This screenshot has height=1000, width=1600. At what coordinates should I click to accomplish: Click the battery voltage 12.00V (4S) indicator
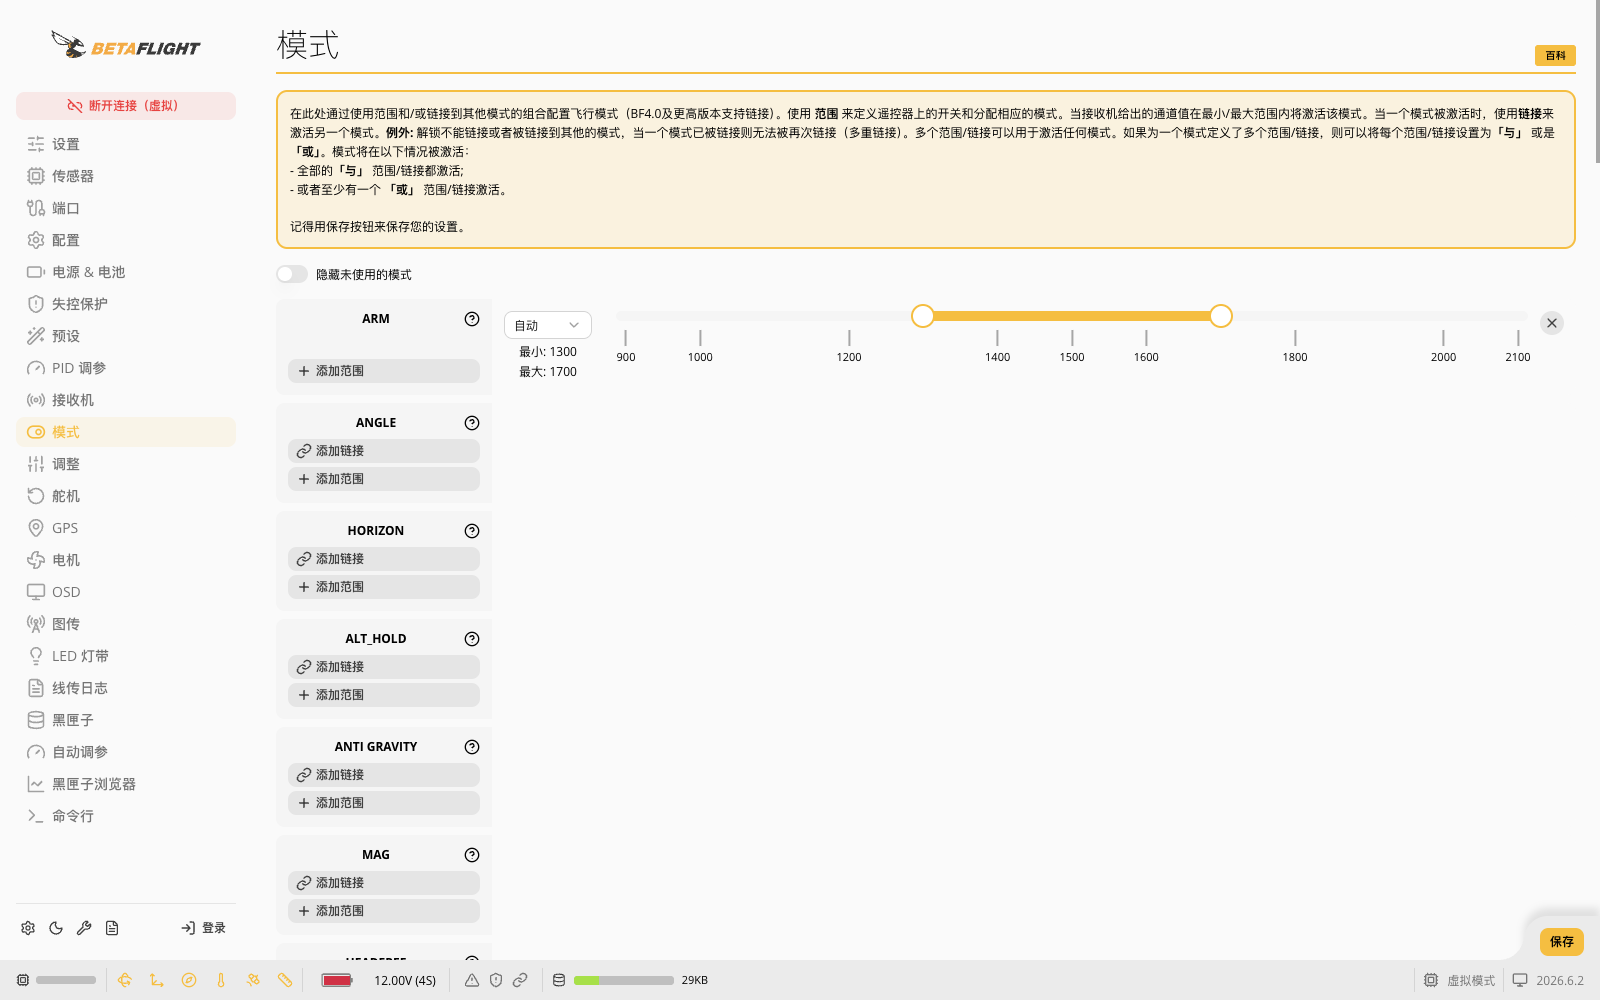[x=405, y=980]
